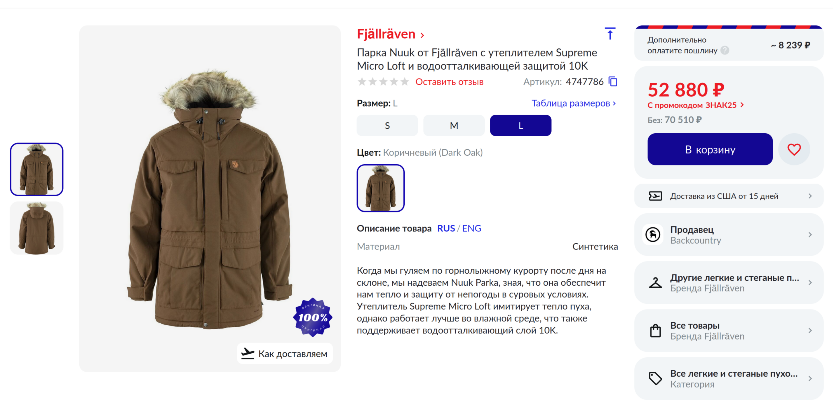The image size is (833, 404).
Task: Click the airplane icon in Как доставляем
Action: pyautogui.click(x=247, y=354)
